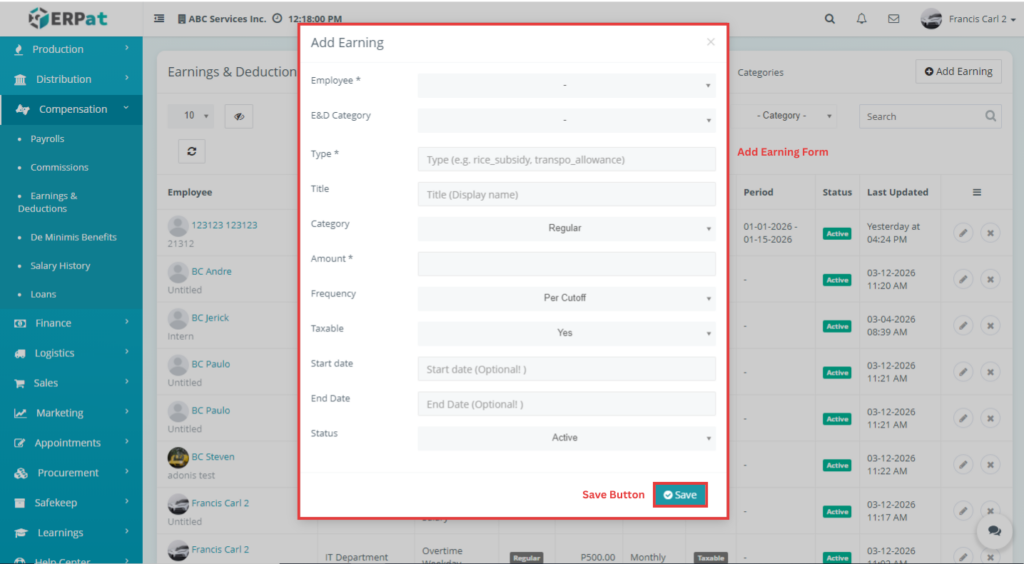1024x564 pixels.
Task: Open the 123123 123123 employee link
Action: tap(224, 225)
